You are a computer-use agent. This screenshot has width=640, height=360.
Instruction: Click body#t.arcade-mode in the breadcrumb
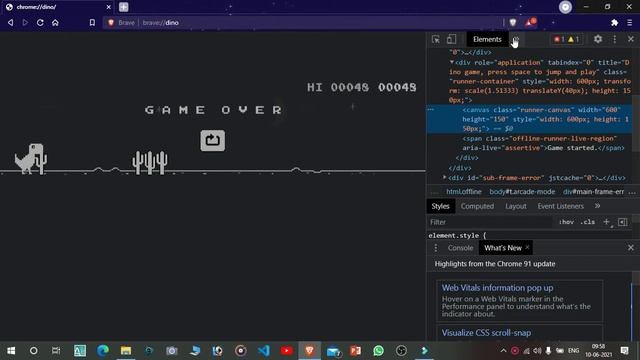[522, 191]
